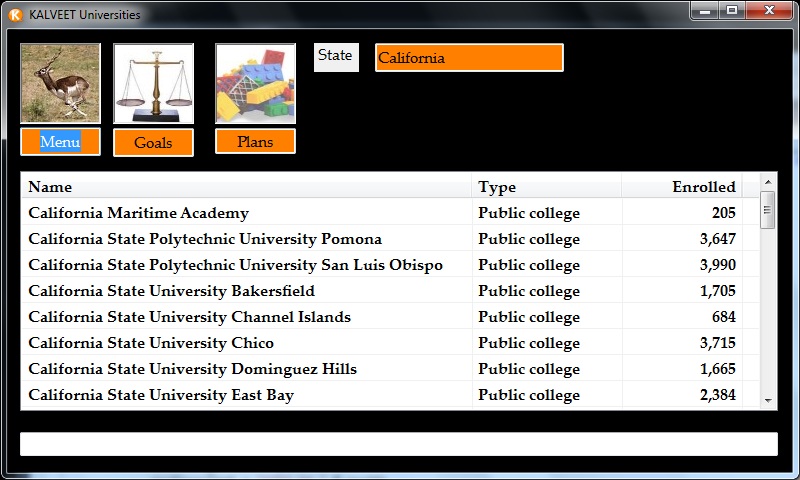Maximize the KALVEET Universities window
This screenshot has width=800, height=480.
732,11
